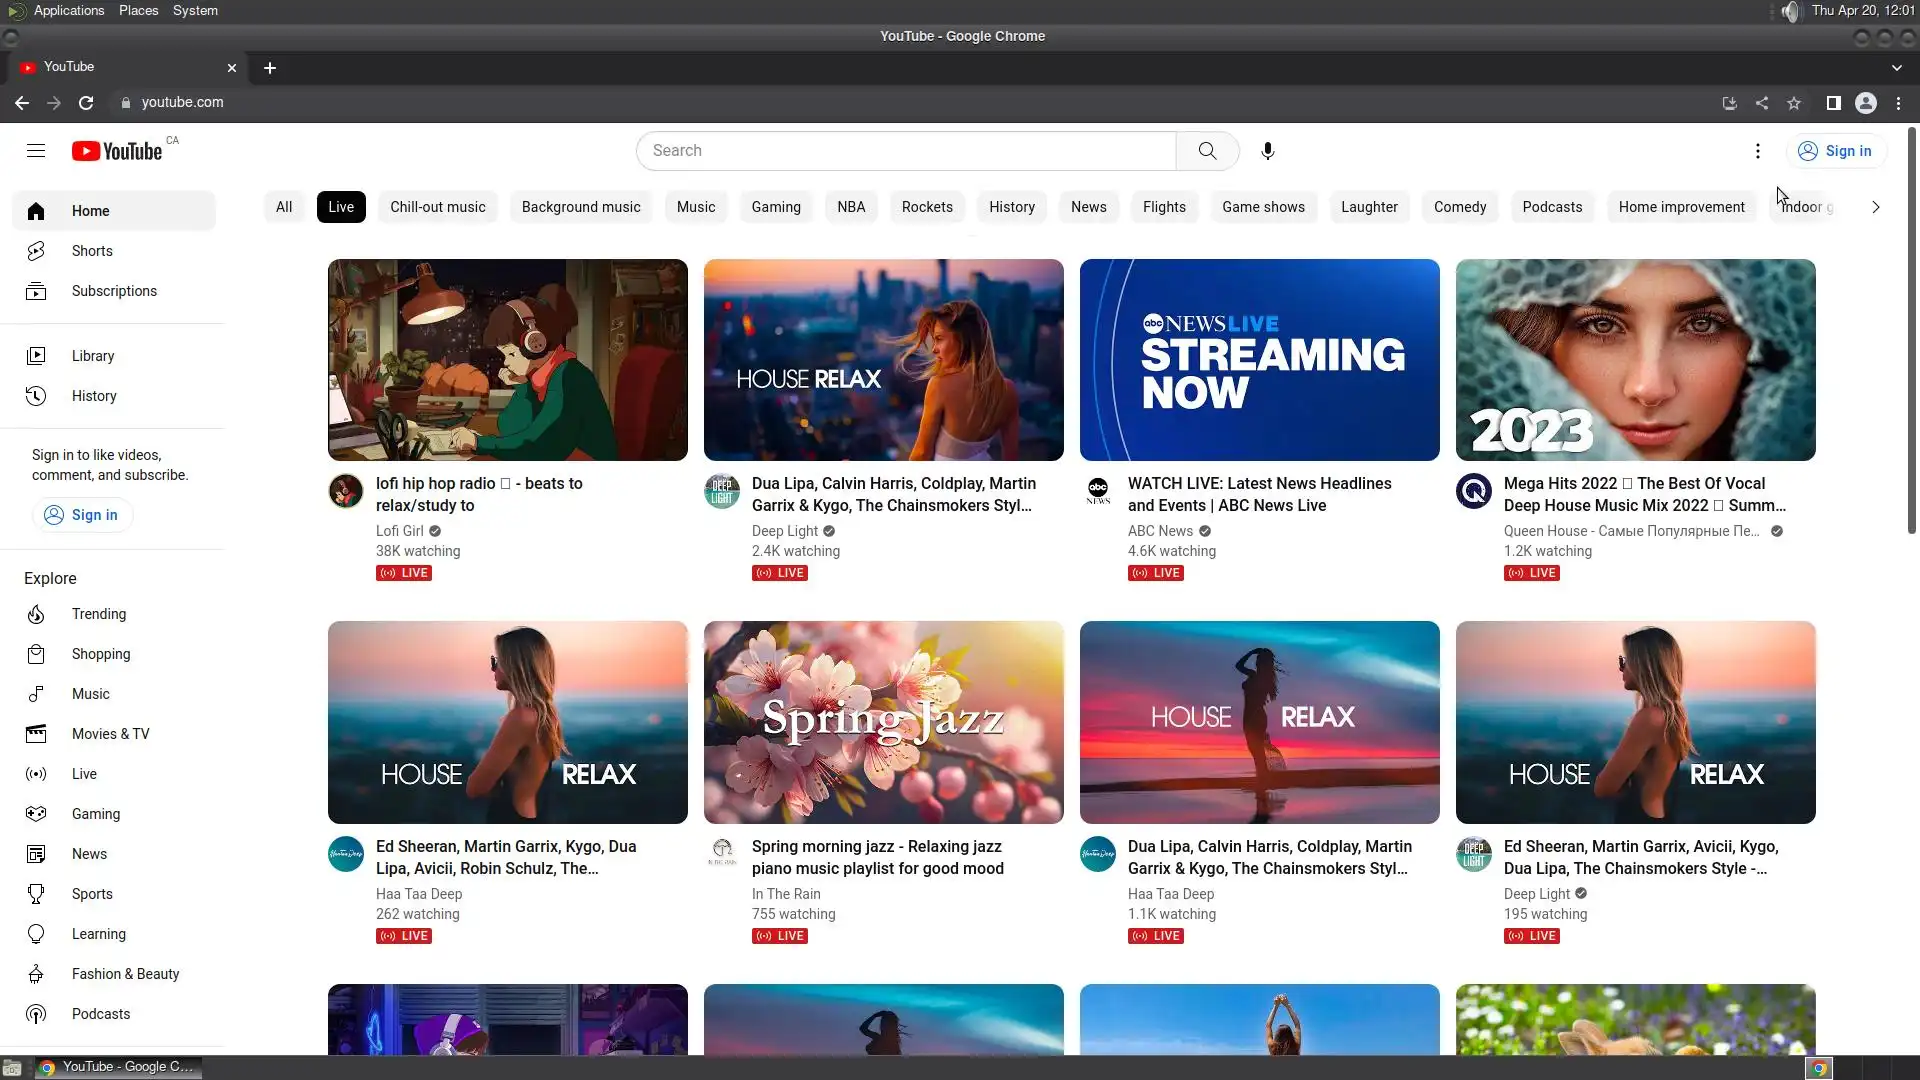This screenshot has height=1080, width=1920.
Task: Open YouTube settings three-dot menu
Action: pyautogui.click(x=1757, y=151)
